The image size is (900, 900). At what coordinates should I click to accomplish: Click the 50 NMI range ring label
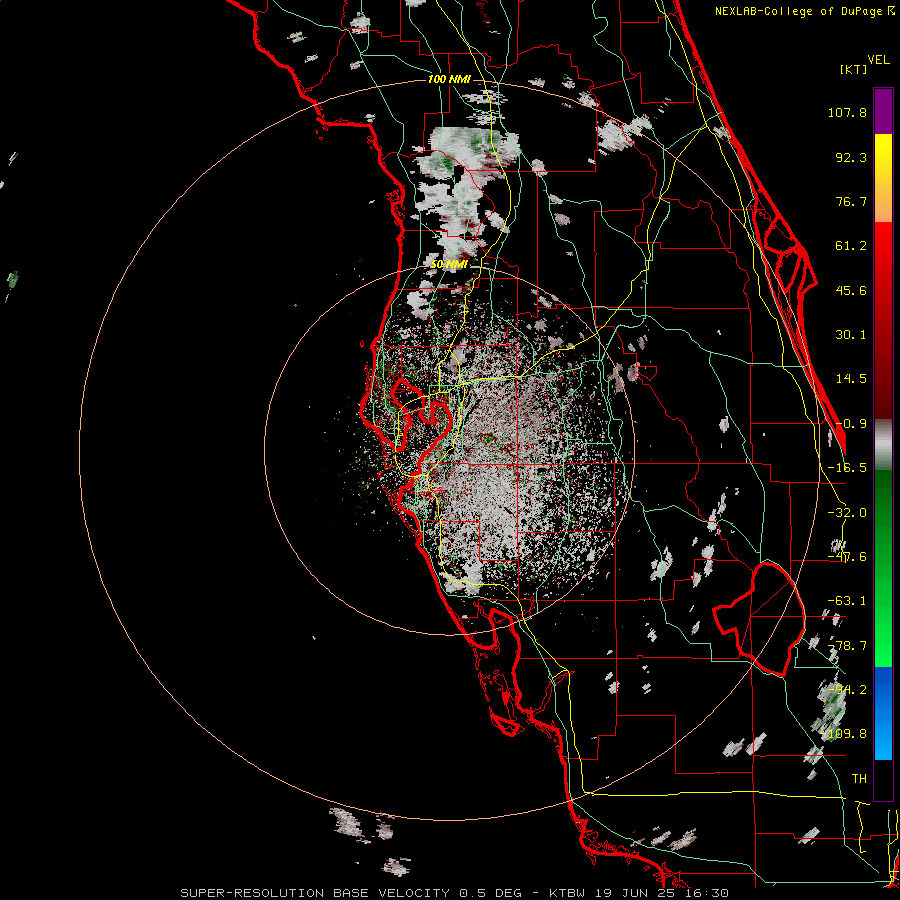[x=449, y=265]
